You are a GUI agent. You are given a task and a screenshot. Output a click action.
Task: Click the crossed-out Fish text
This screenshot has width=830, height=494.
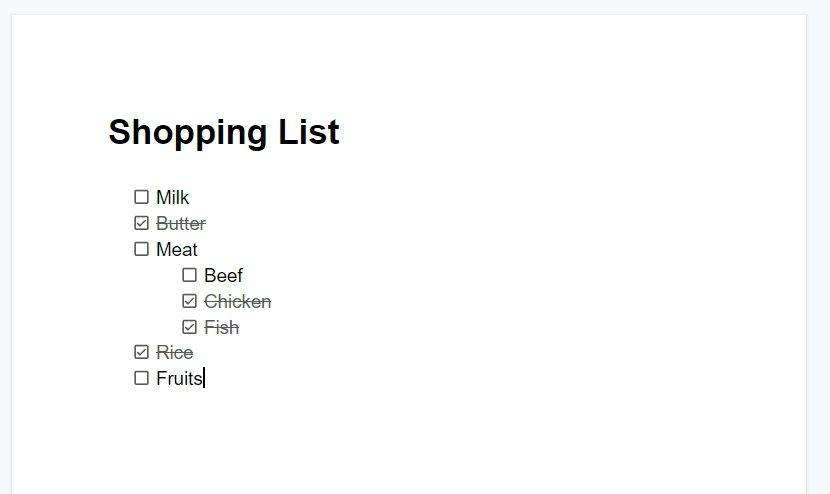click(222, 328)
